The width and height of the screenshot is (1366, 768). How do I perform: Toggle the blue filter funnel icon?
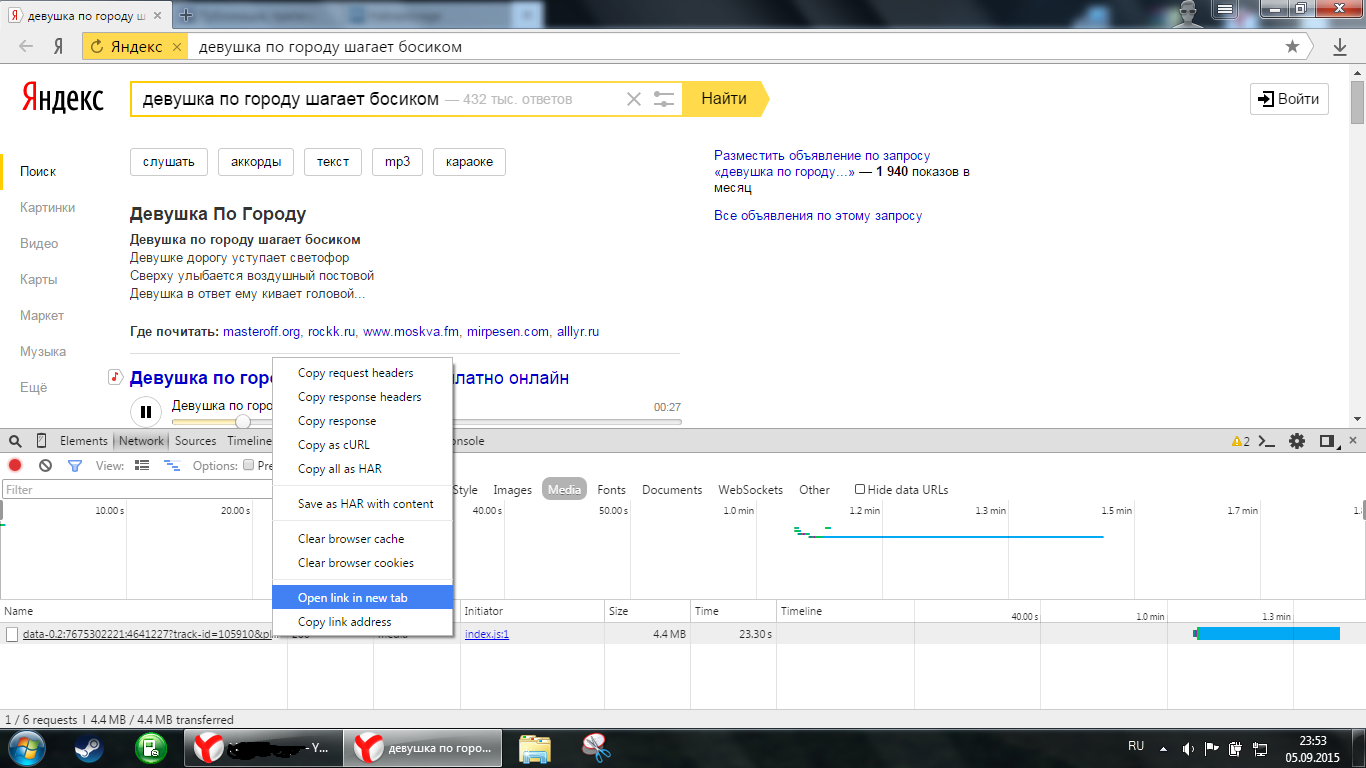[x=74, y=465]
